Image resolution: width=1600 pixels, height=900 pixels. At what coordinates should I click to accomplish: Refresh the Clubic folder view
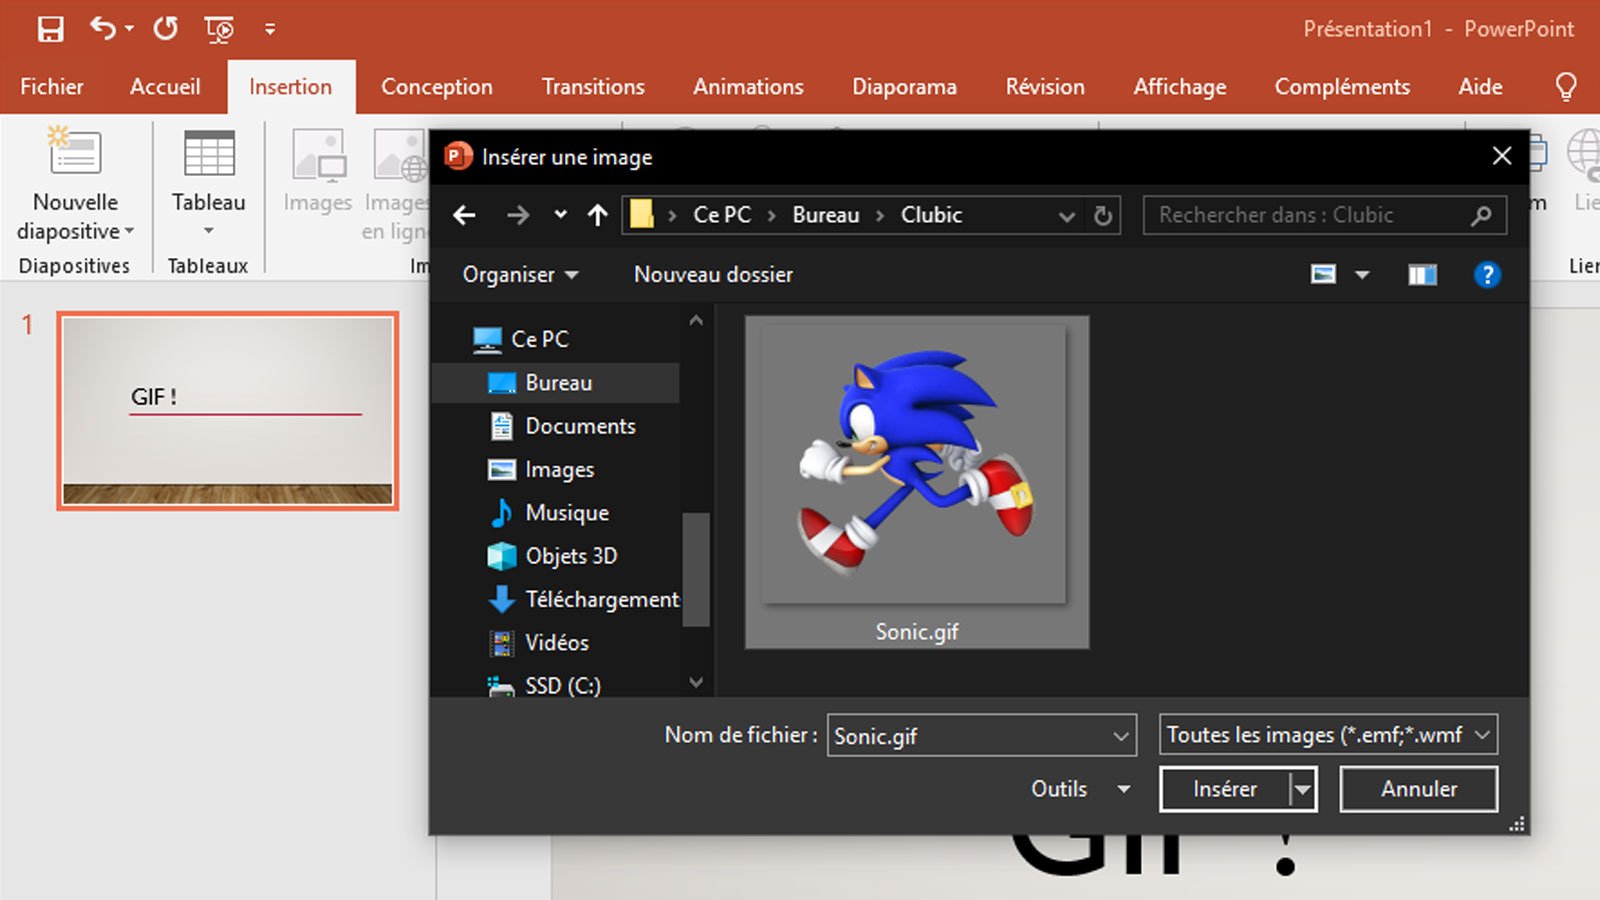[1103, 216]
